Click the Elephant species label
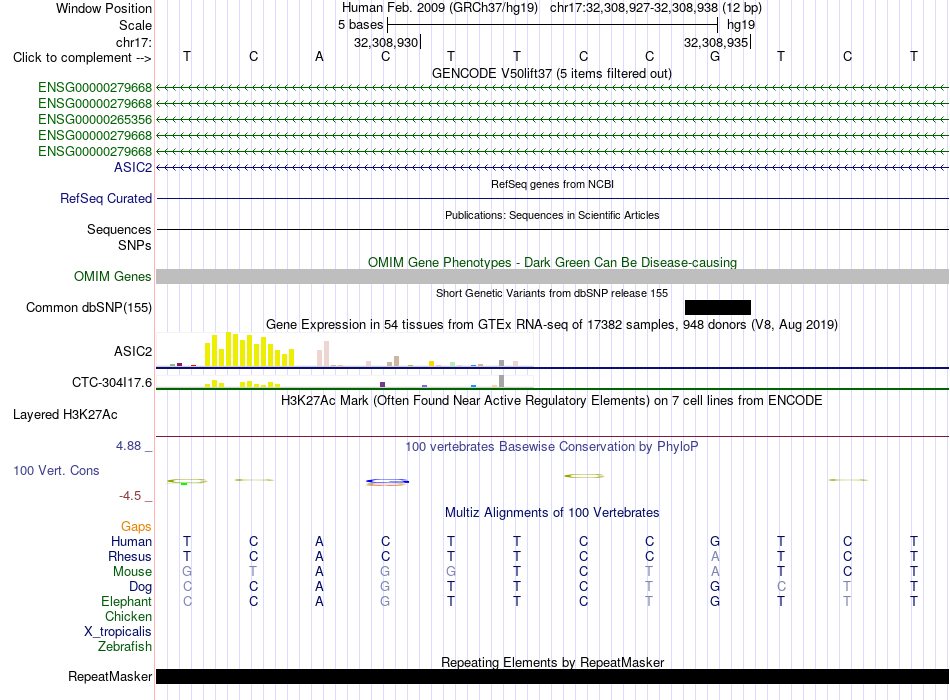 (126, 601)
